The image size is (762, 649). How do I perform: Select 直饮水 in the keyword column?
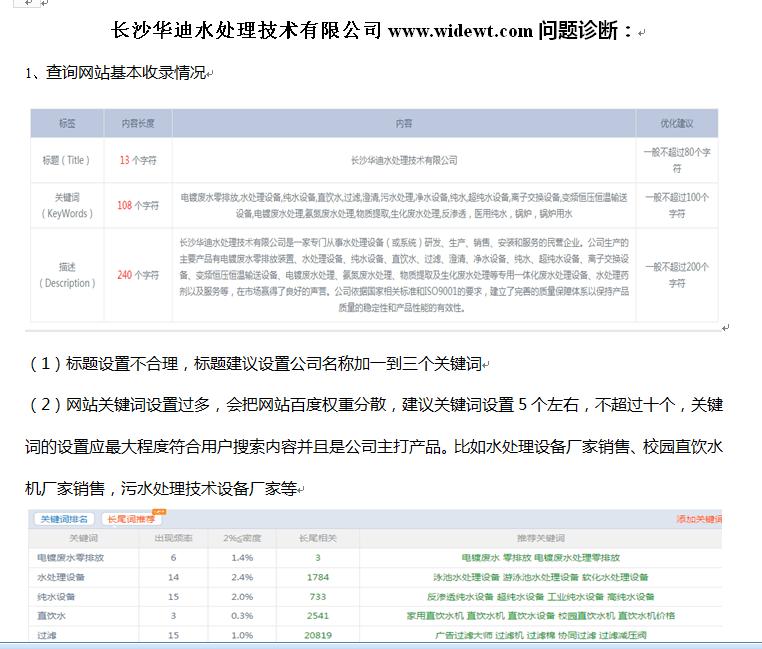coord(50,615)
